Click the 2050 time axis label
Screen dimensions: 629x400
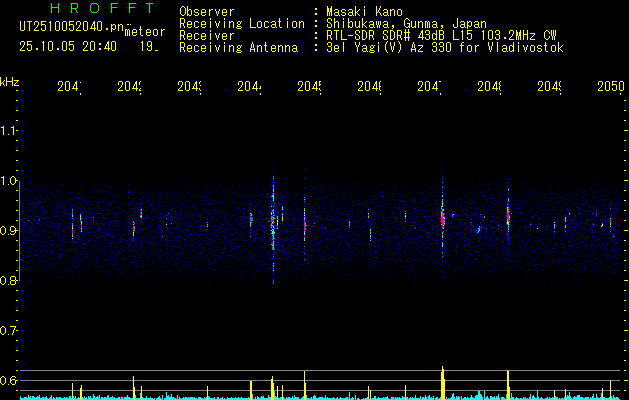click(611, 86)
